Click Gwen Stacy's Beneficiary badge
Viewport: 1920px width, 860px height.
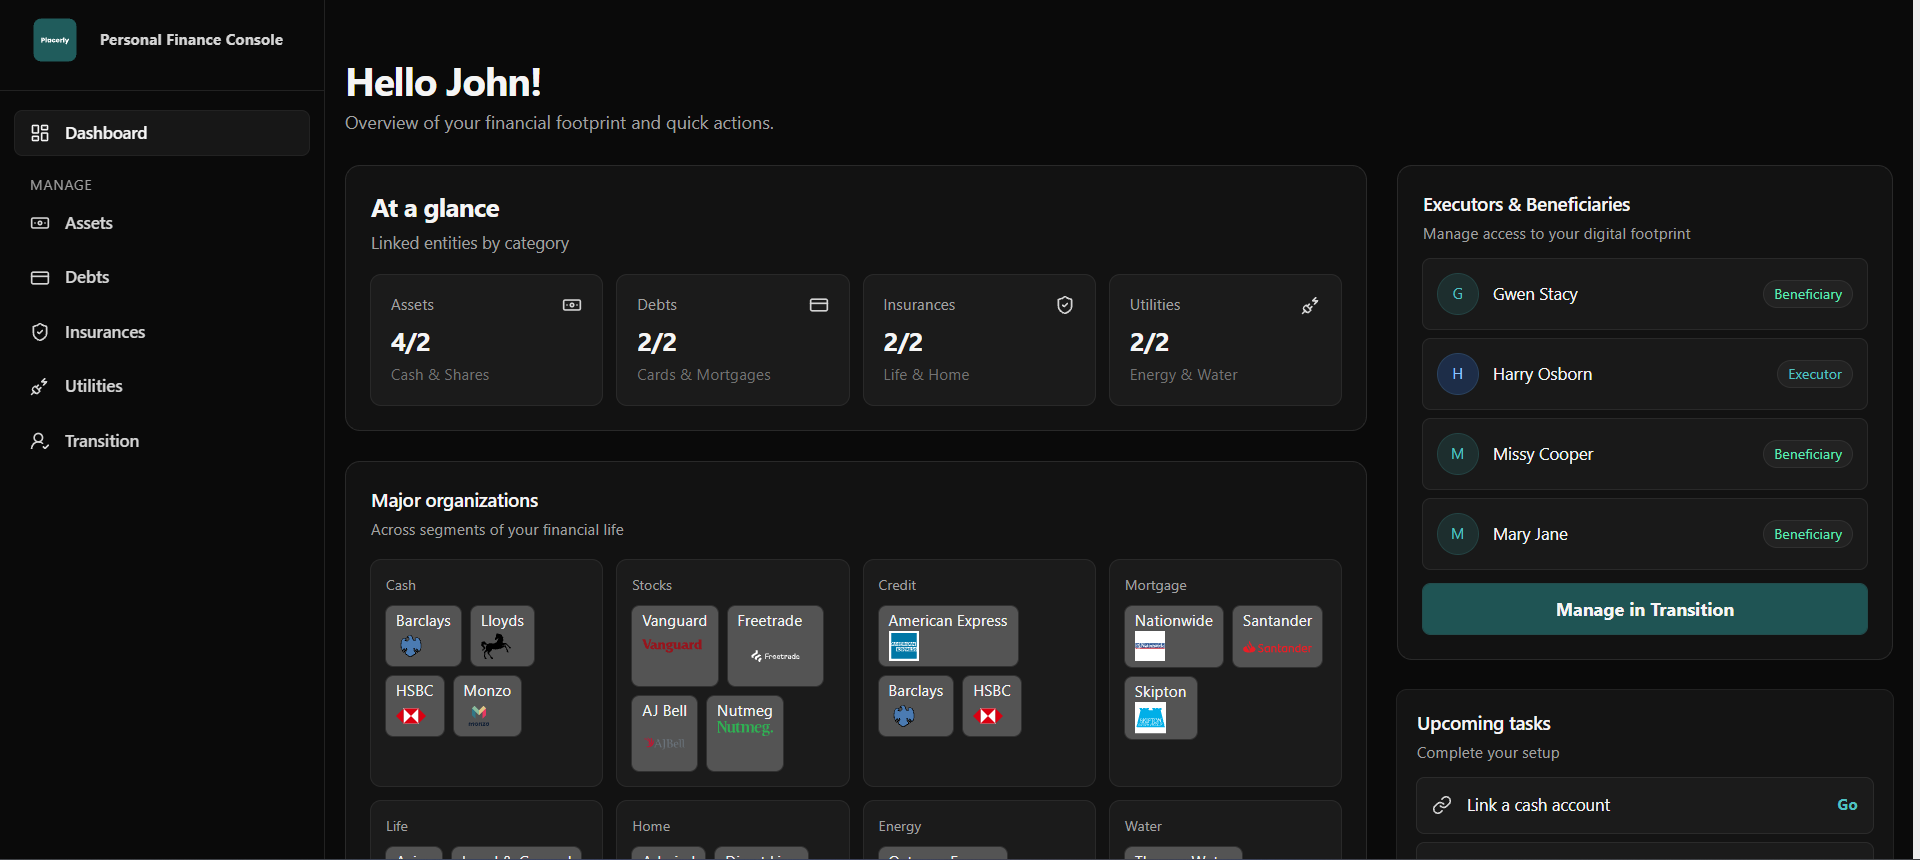1808,294
